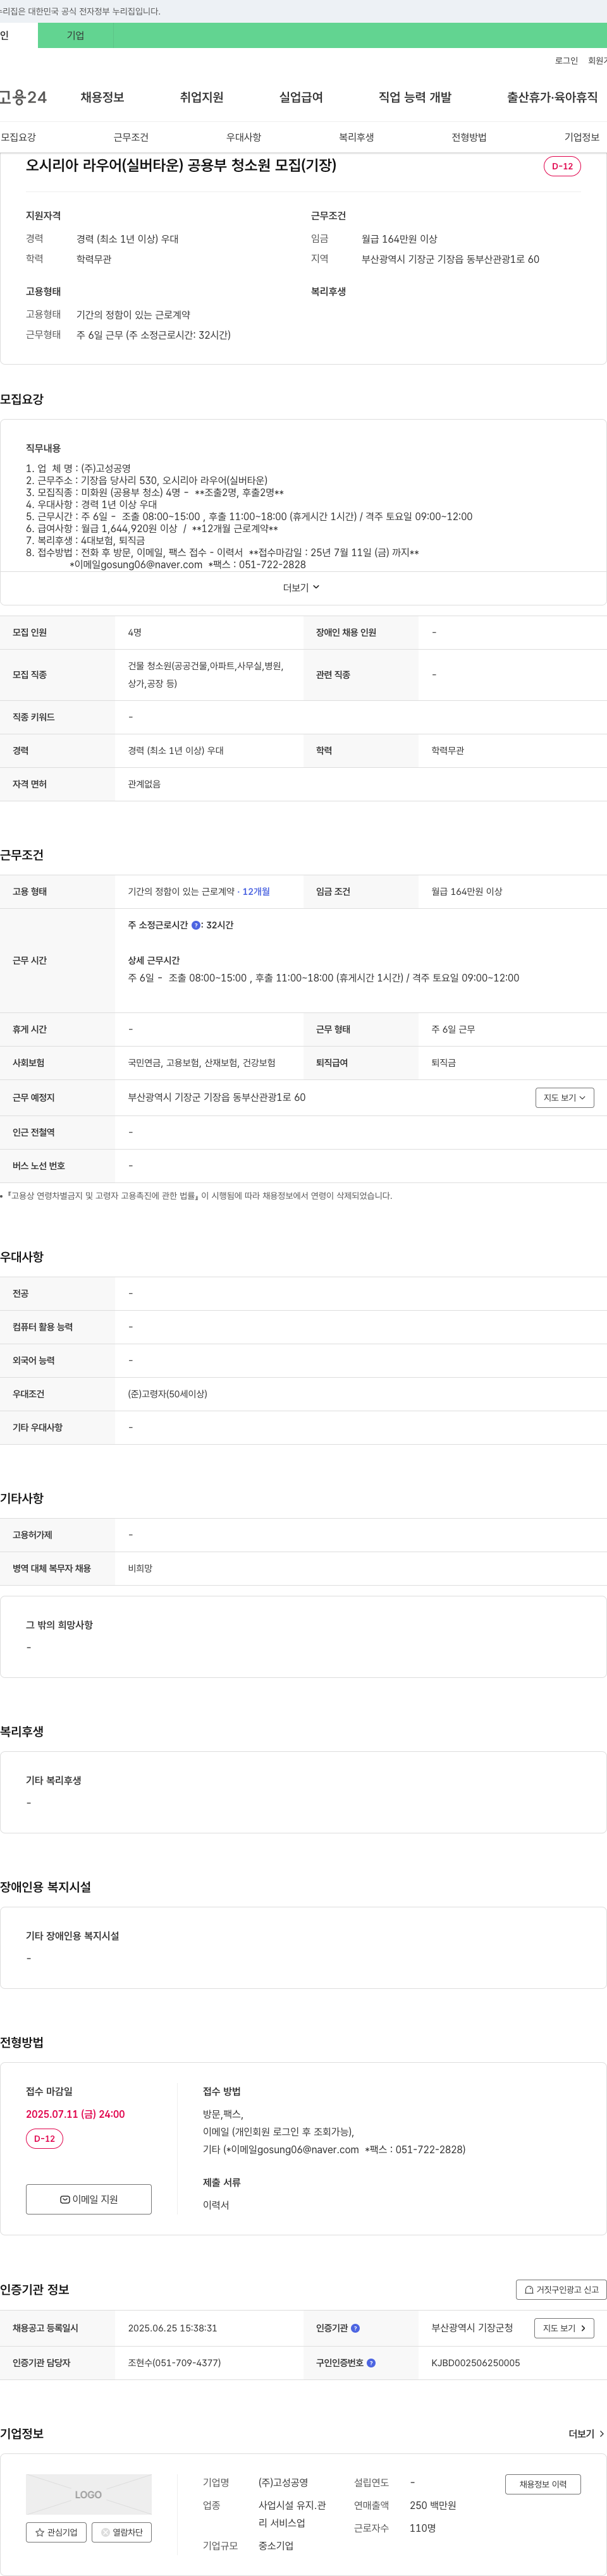607x2576 pixels.
Task: Jump to 모집요강 section tab
Action: click(x=18, y=137)
